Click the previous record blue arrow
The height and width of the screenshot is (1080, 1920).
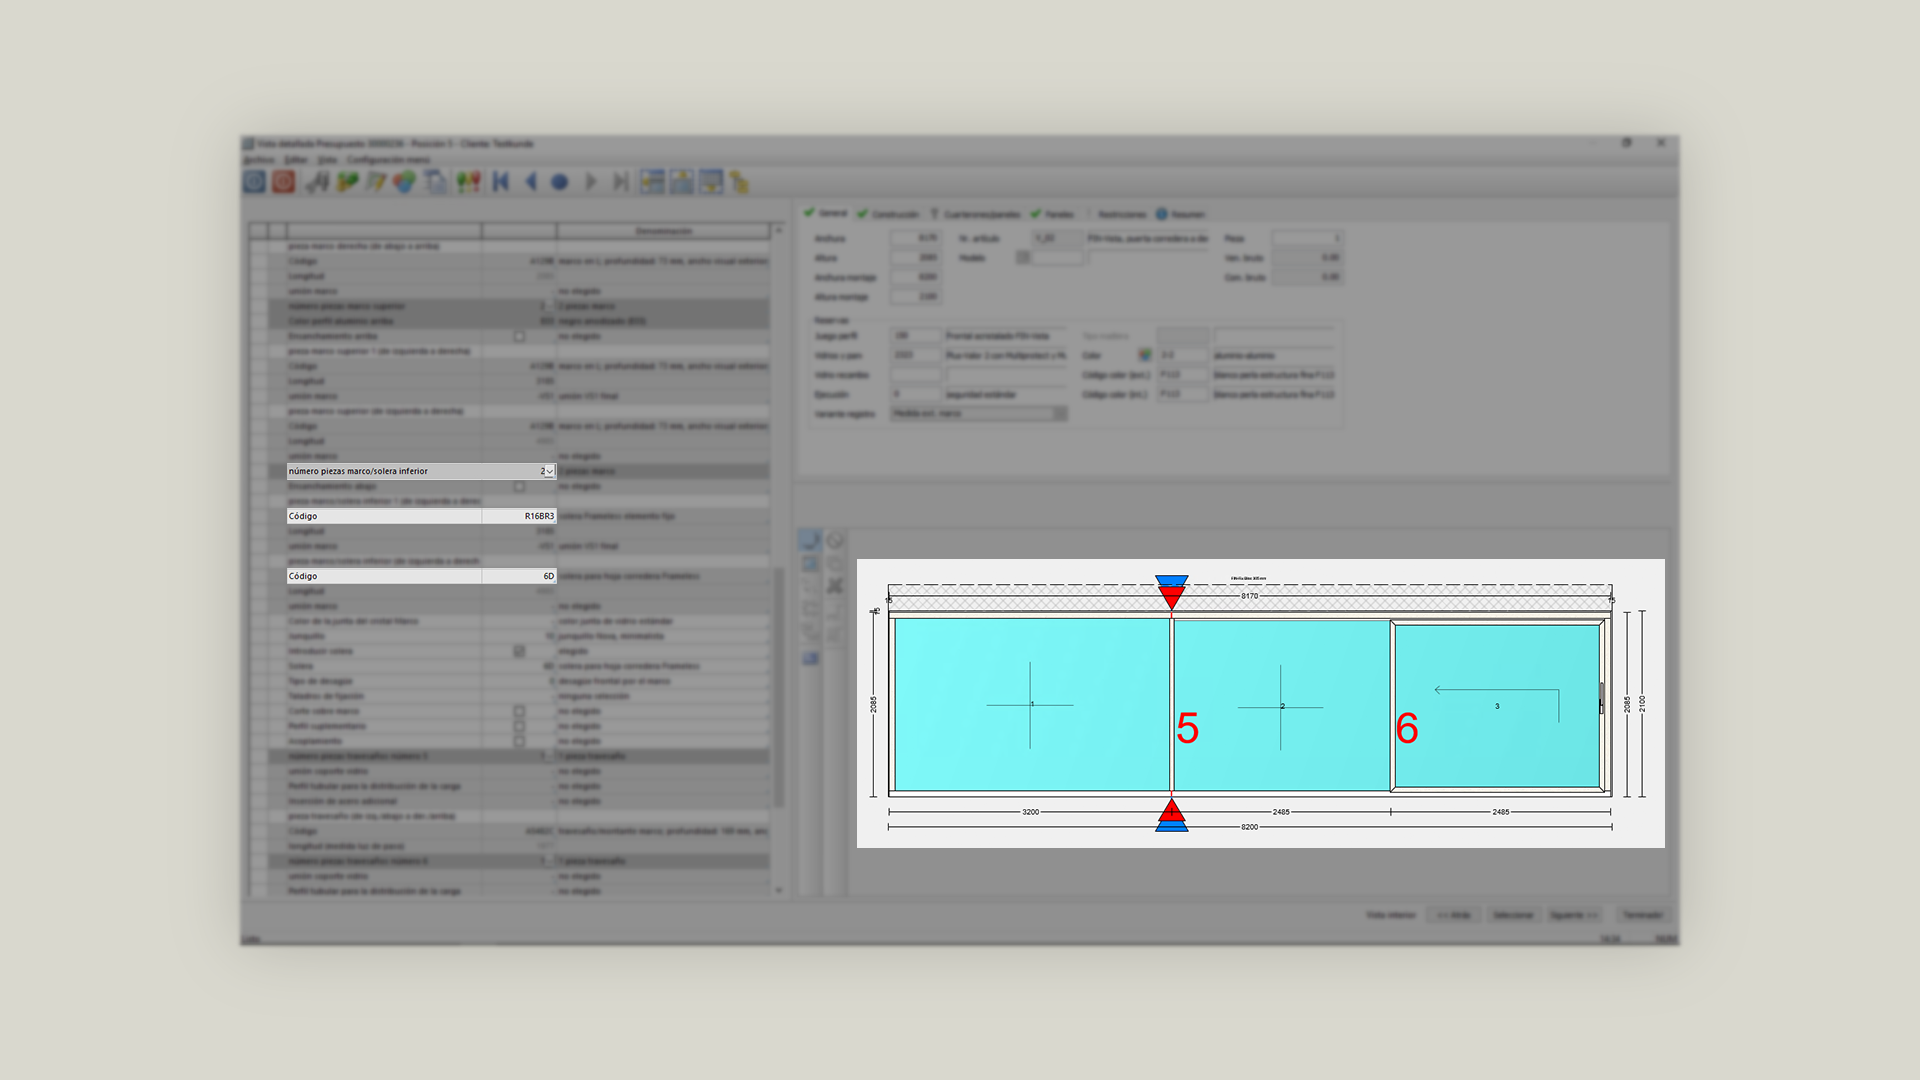[531, 182]
